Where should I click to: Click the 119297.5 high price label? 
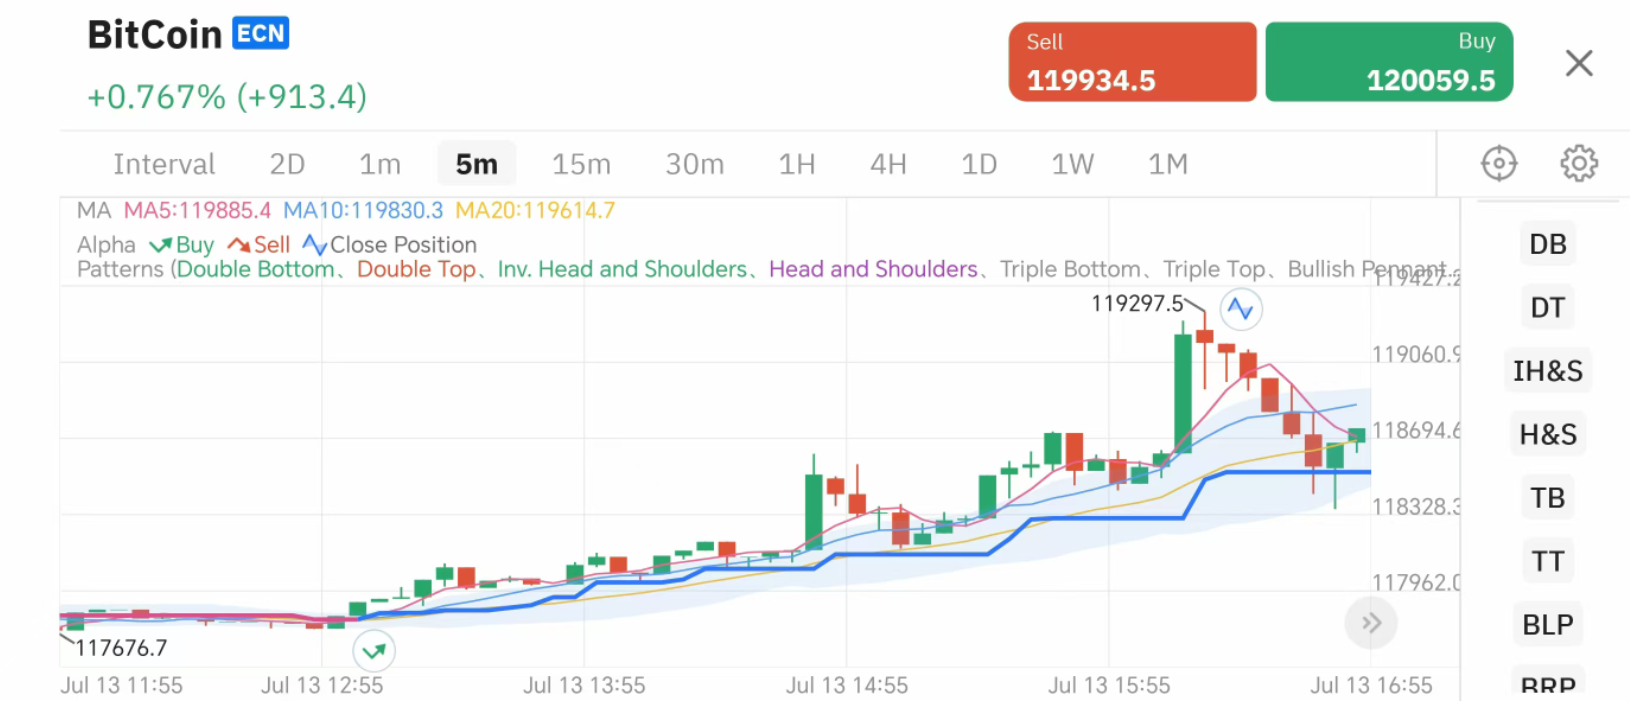tap(1137, 303)
